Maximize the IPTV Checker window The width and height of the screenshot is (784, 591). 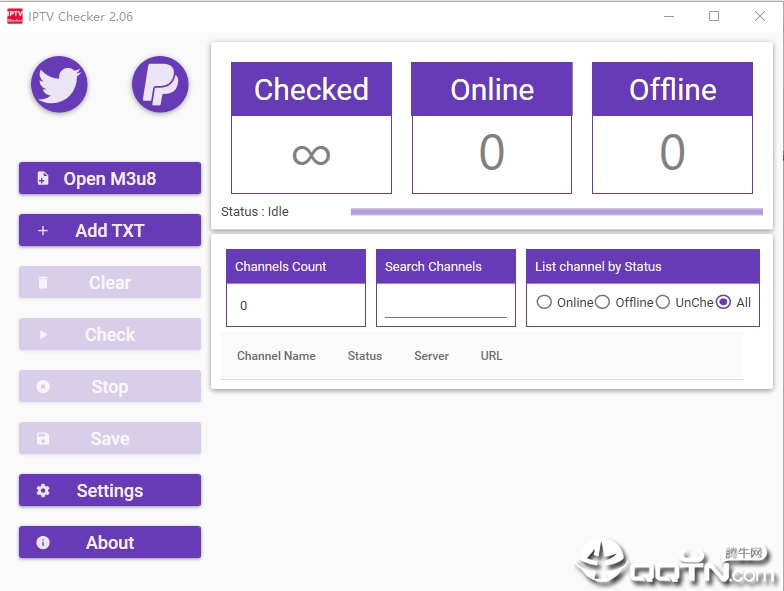(x=714, y=16)
